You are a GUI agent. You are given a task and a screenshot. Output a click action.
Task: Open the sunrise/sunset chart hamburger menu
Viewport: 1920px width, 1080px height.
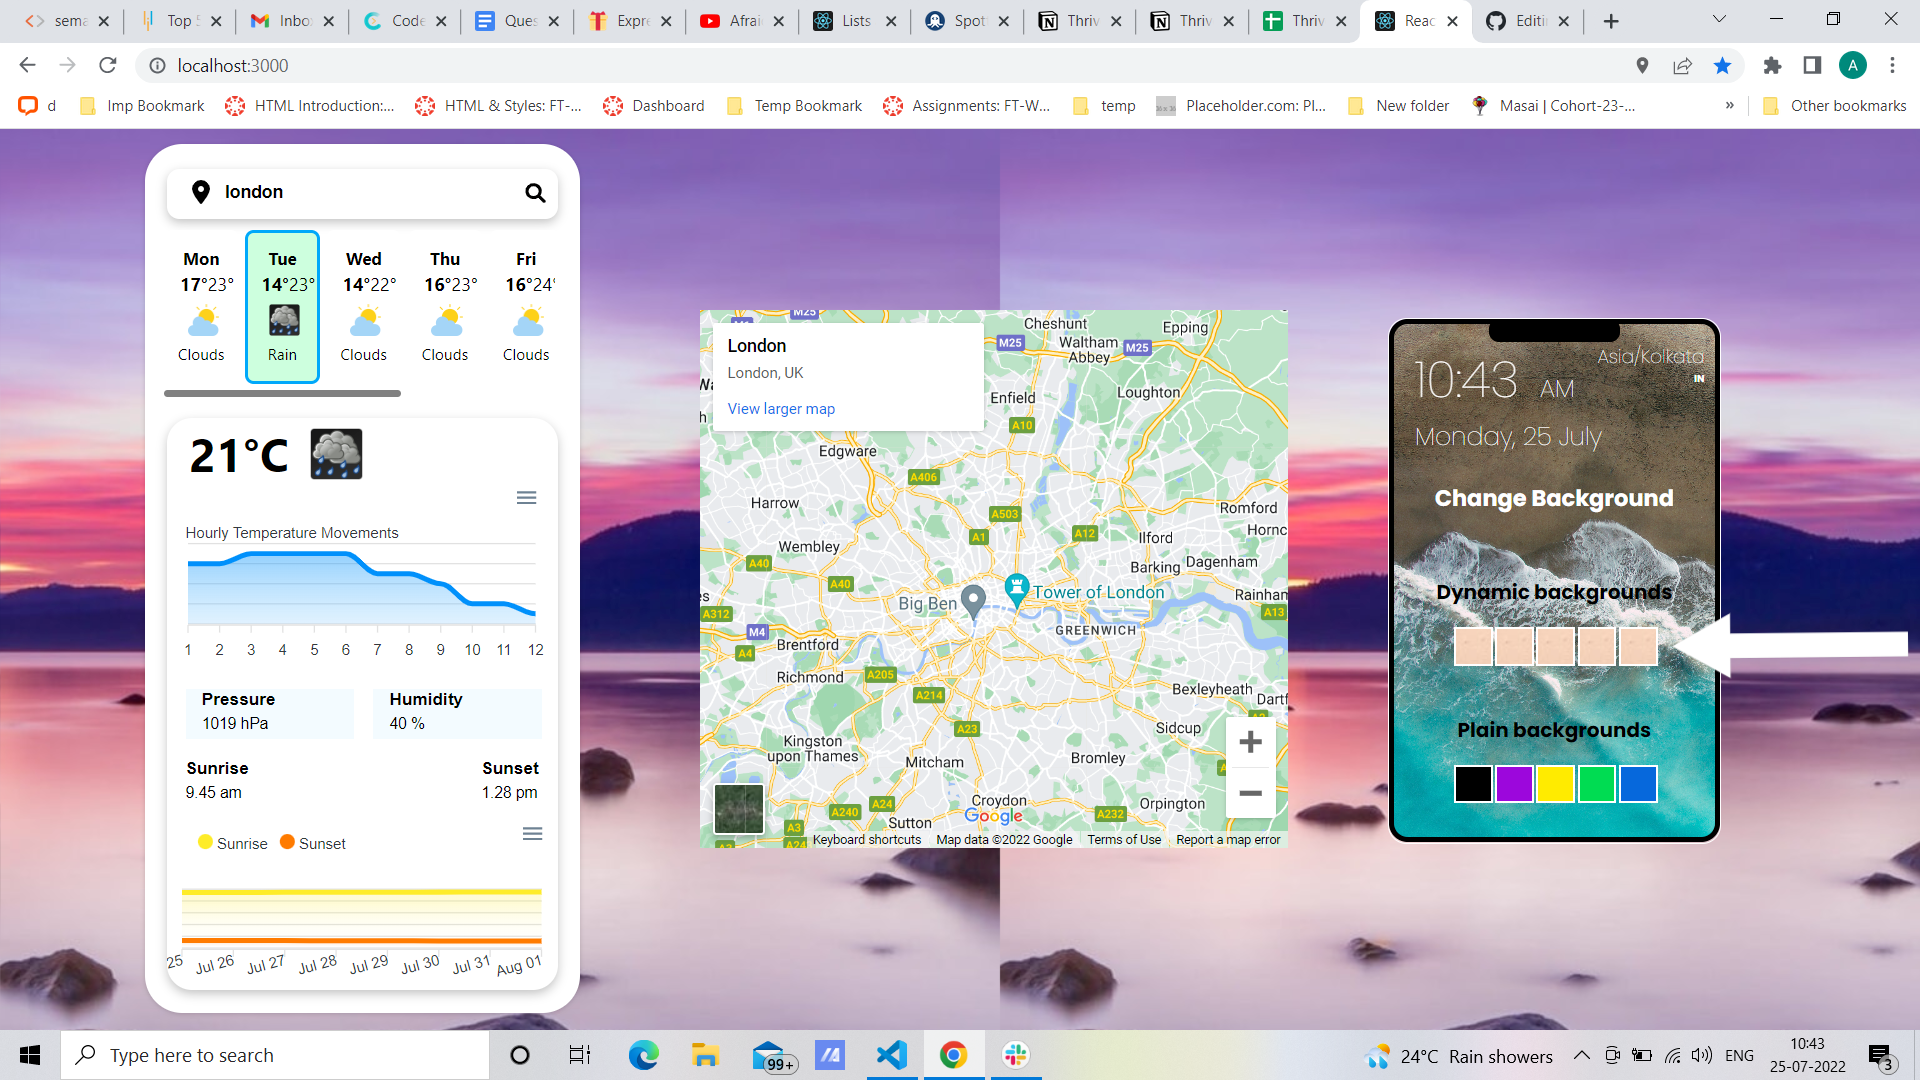tap(532, 834)
